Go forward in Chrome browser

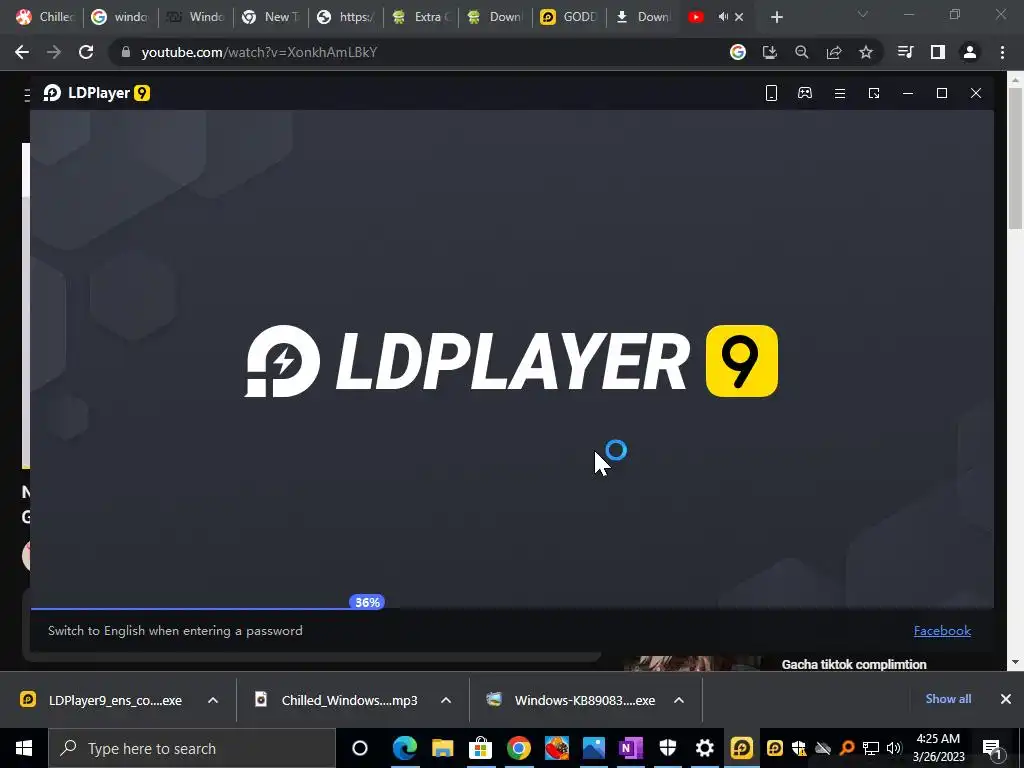pos(54,52)
